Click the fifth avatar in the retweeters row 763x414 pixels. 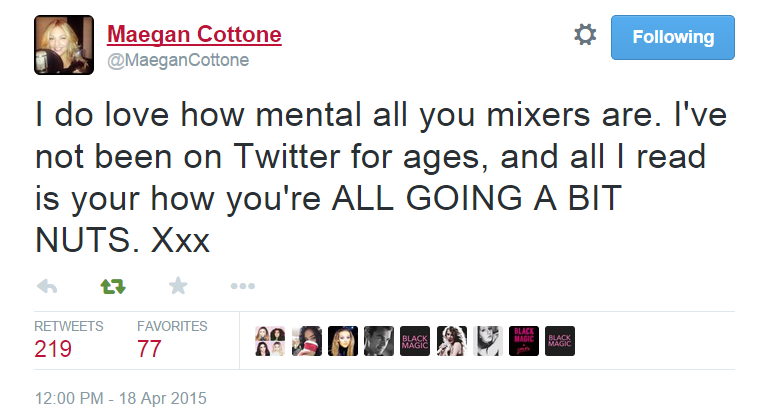point(415,341)
